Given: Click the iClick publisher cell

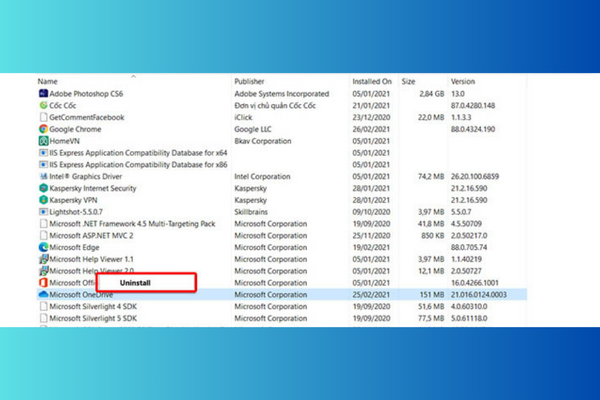Looking at the screenshot, I should coord(243,117).
